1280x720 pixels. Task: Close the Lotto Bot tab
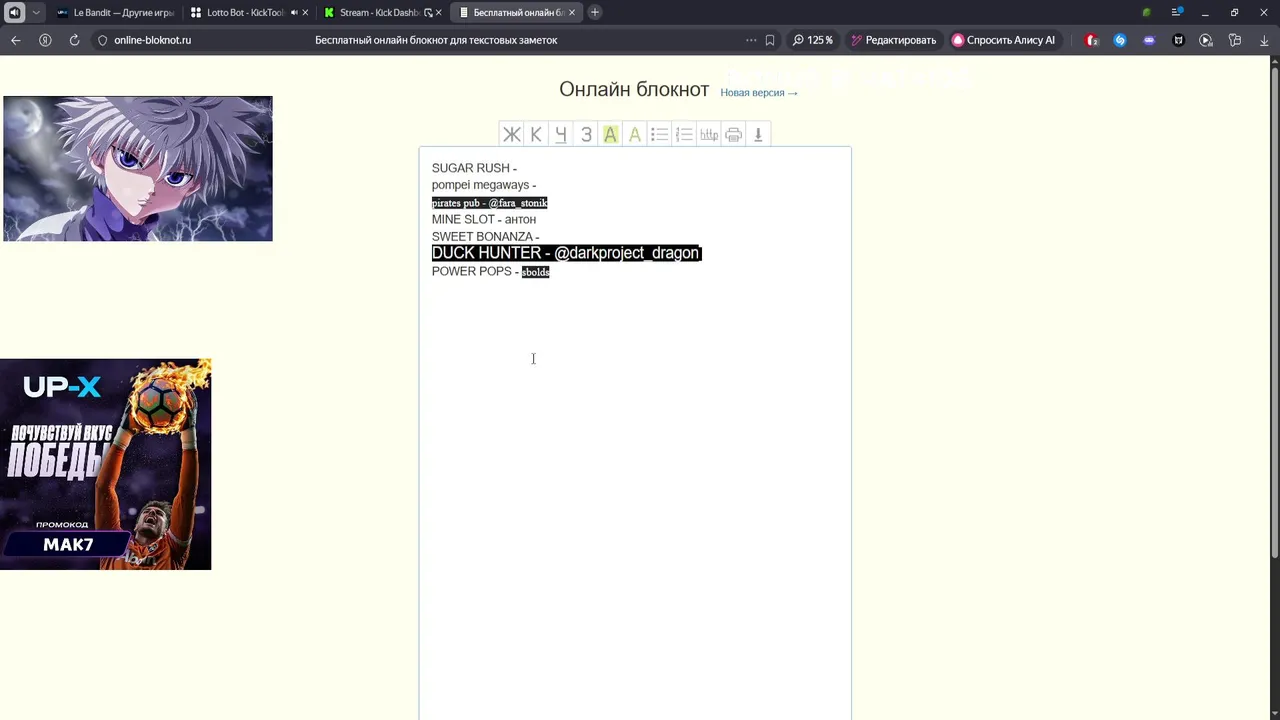pos(305,13)
